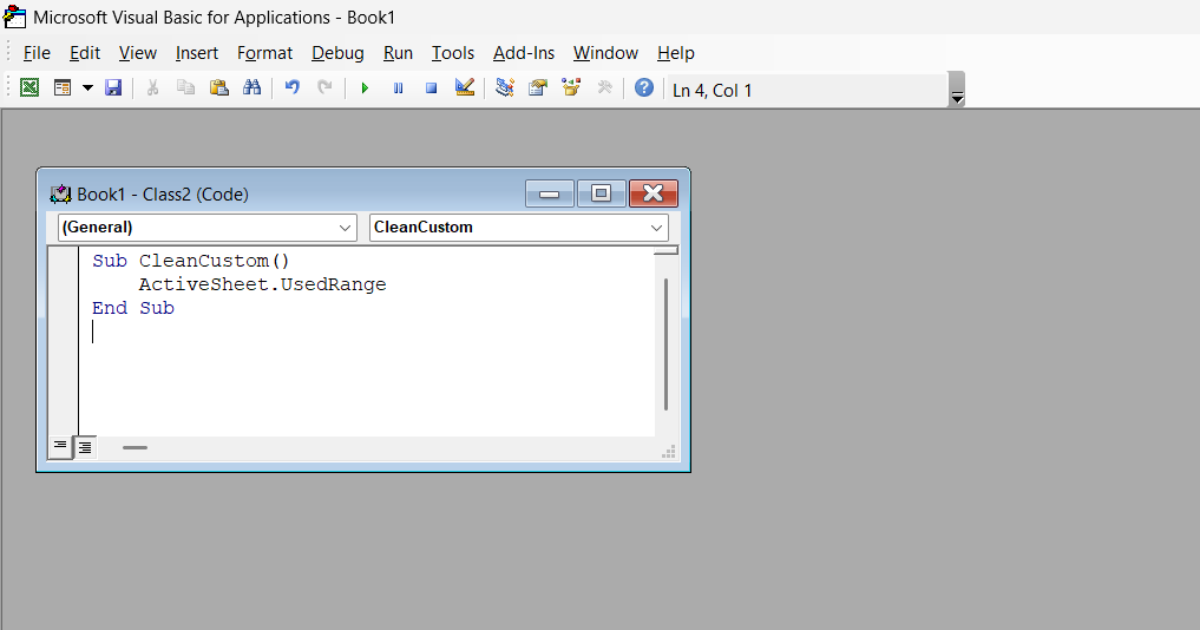Open the Help menu

(x=676, y=53)
